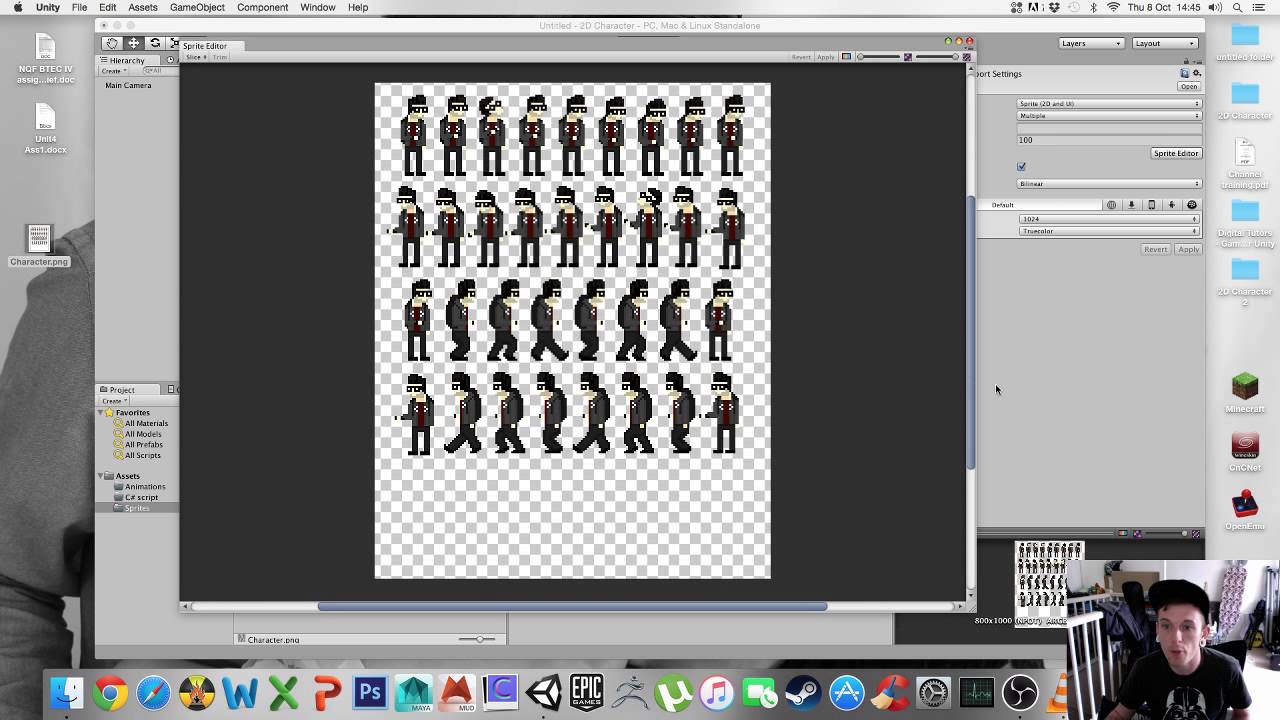Select the Rotate tool in Unity toolbar
Screen dimensions: 1280x720
(x=154, y=43)
